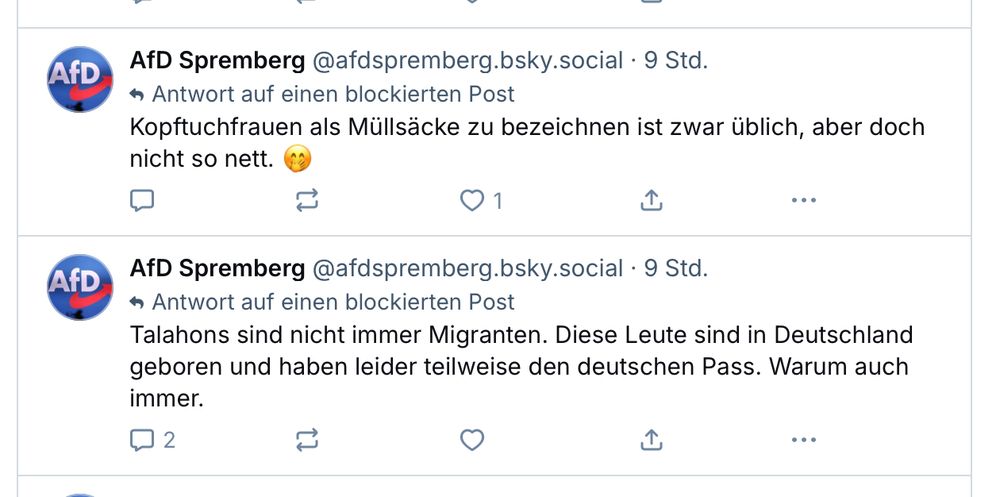Repost the Talahons post
This screenshot has height=497, width=1000.
click(307, 440)
